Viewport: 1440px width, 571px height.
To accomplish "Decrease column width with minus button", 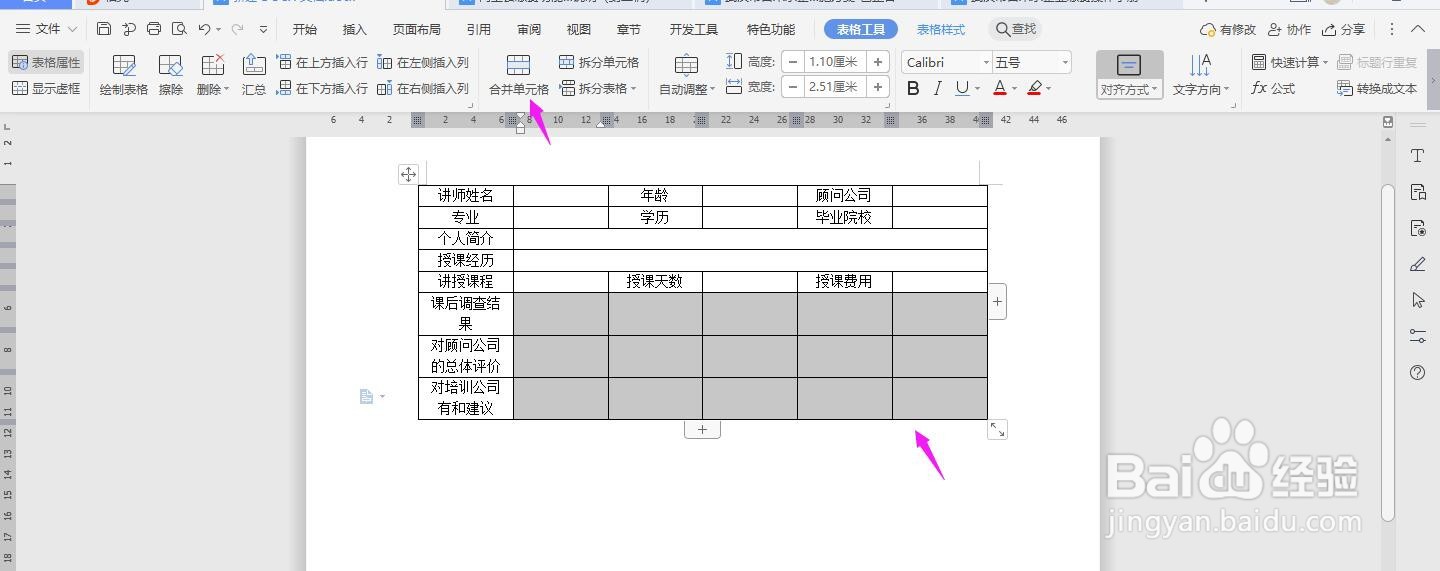I will pyautogui.click(x=793, y=87).
